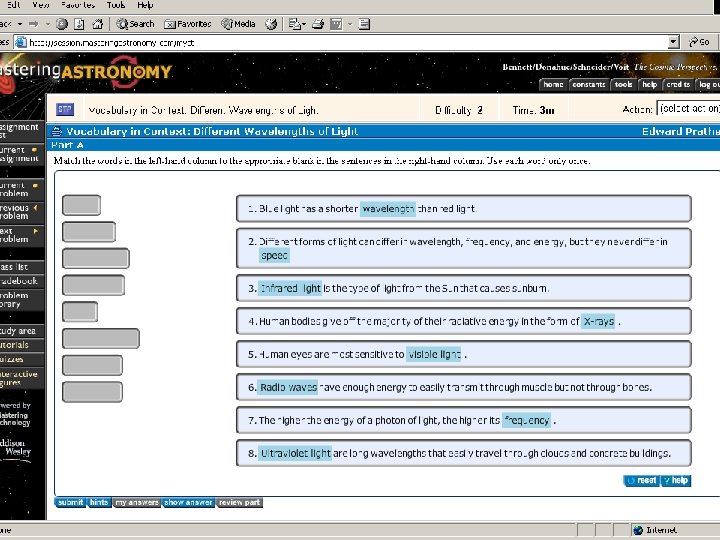Click the submit button
The image size is (720, 540).
(70, 502)
